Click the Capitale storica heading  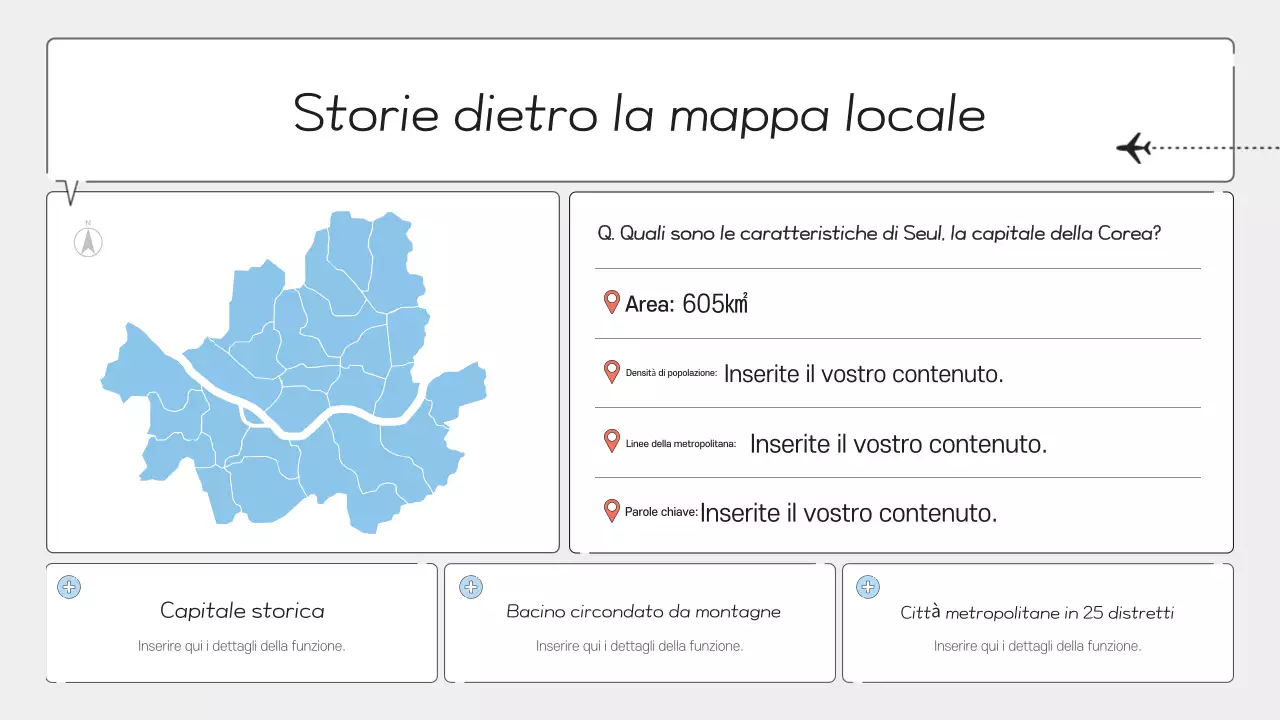coord(241,610)
